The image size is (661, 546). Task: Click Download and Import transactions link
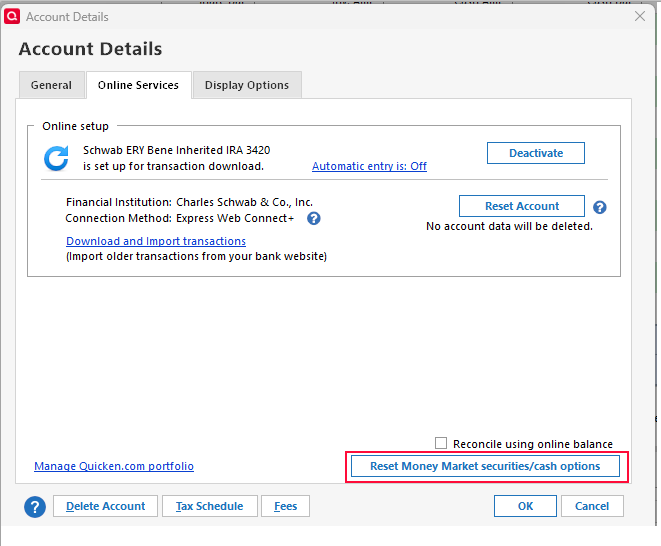pyautogui.click(x=156, y=241)
